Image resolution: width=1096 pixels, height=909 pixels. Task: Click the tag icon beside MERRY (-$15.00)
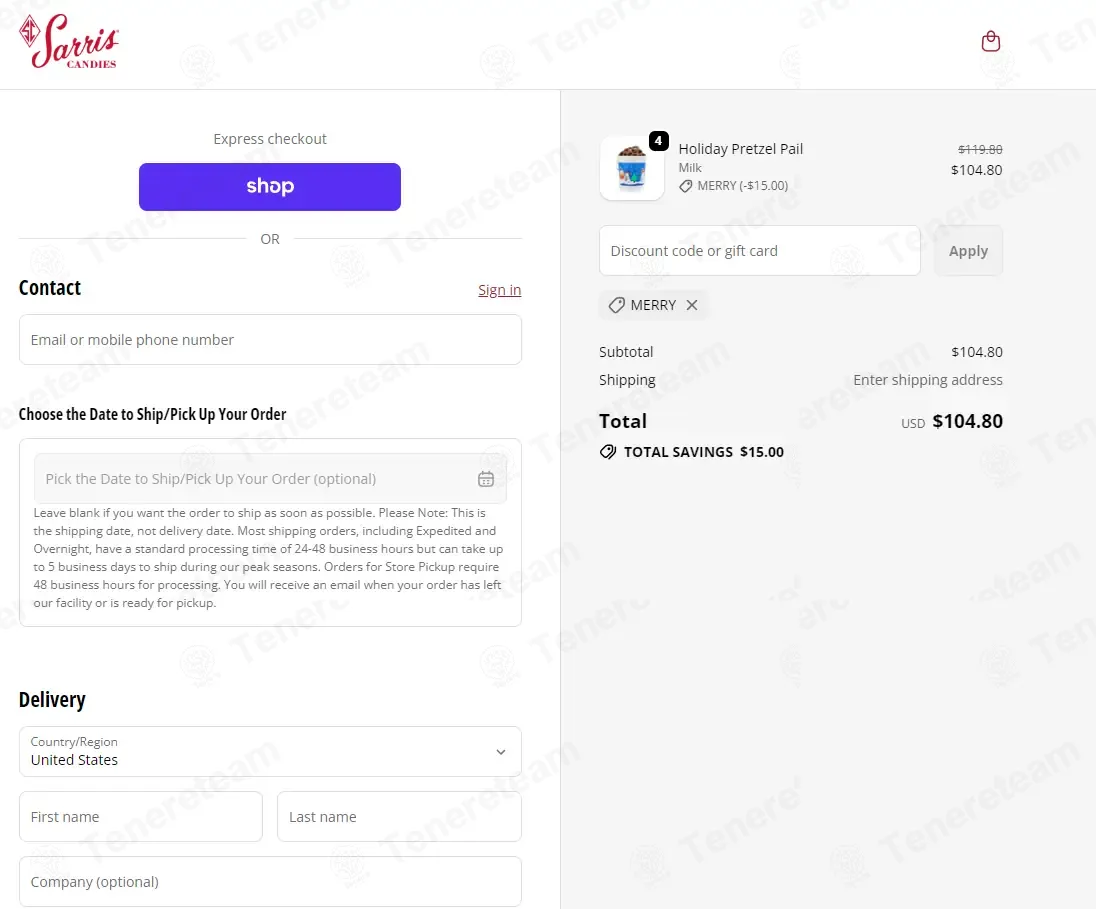[x=686, y=186]
